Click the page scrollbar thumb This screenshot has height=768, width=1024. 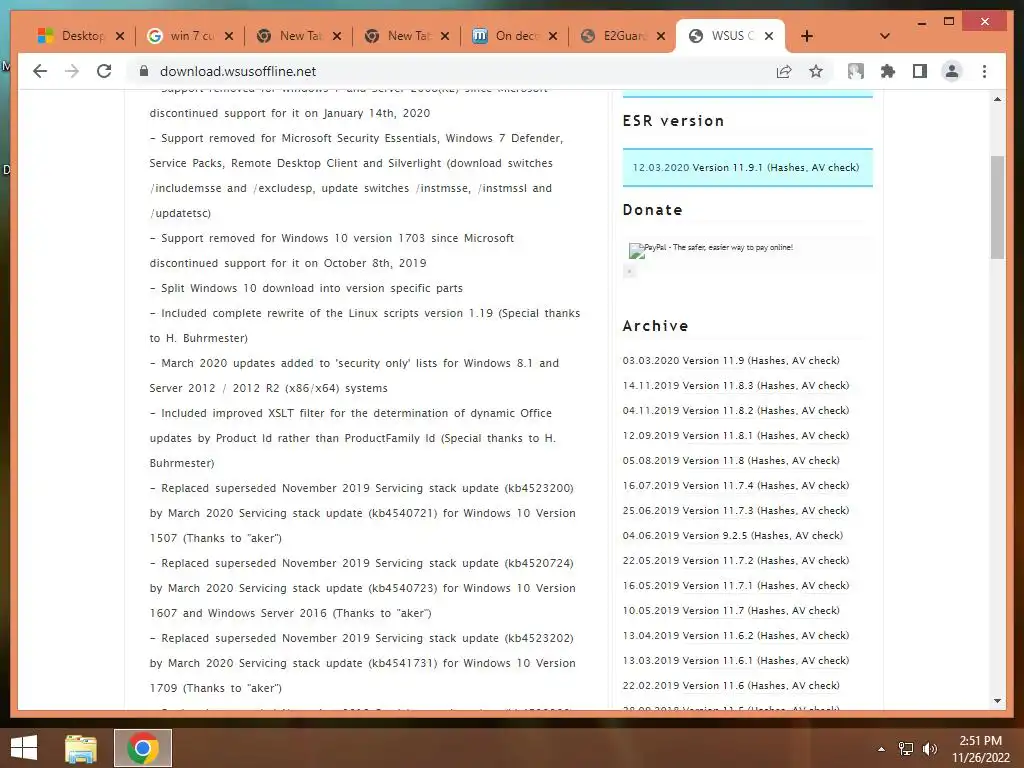[x=997, y=207]
